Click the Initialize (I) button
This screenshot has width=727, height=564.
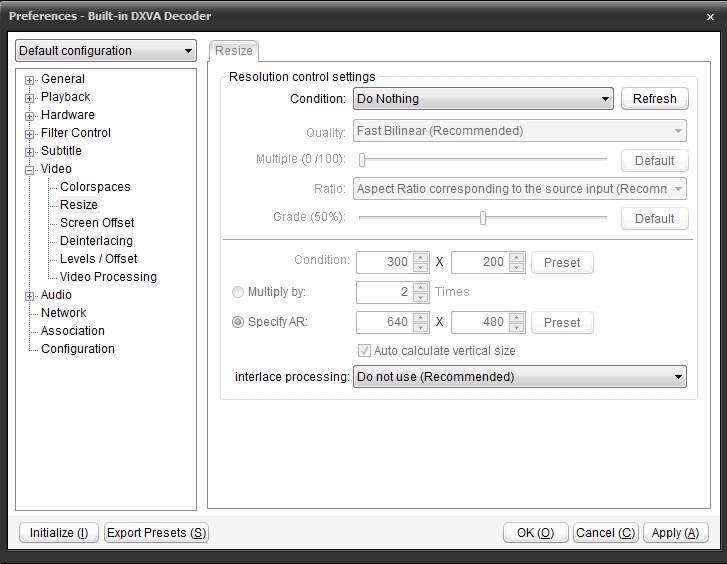59,532
